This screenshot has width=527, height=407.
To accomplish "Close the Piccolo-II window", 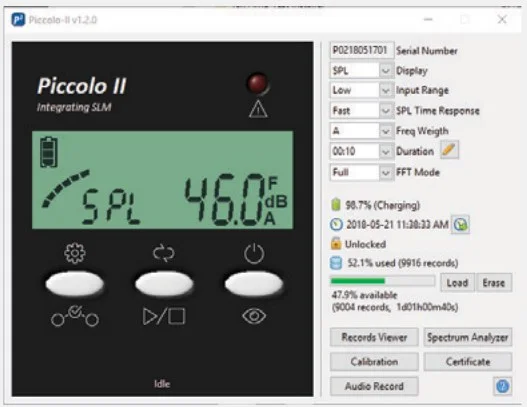I will [x=502, y=19].
